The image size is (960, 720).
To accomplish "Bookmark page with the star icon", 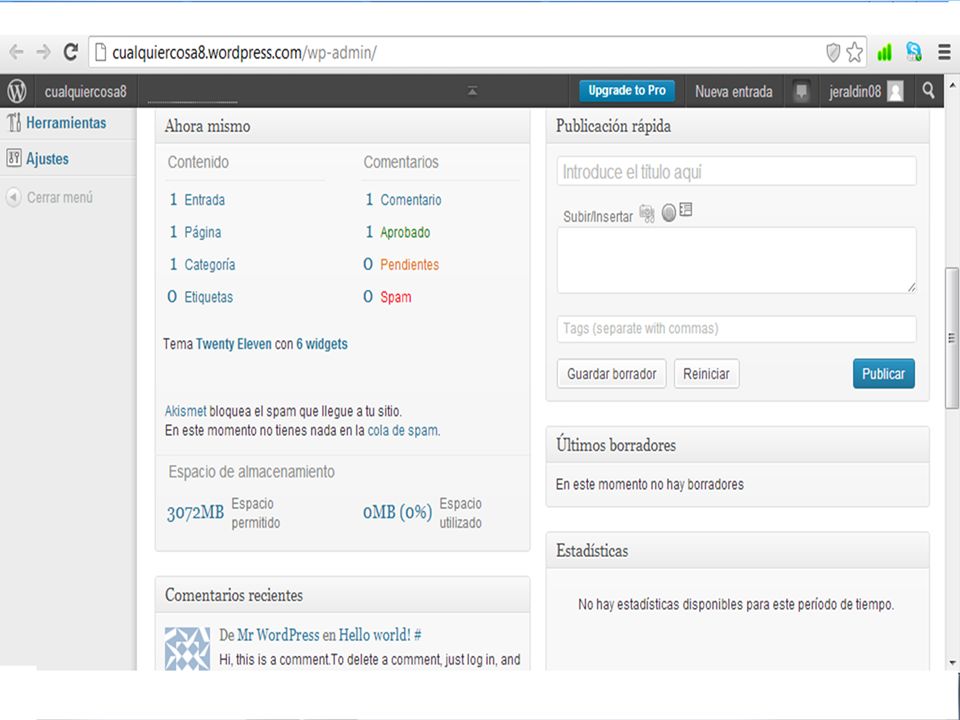I will click(855, 53).
